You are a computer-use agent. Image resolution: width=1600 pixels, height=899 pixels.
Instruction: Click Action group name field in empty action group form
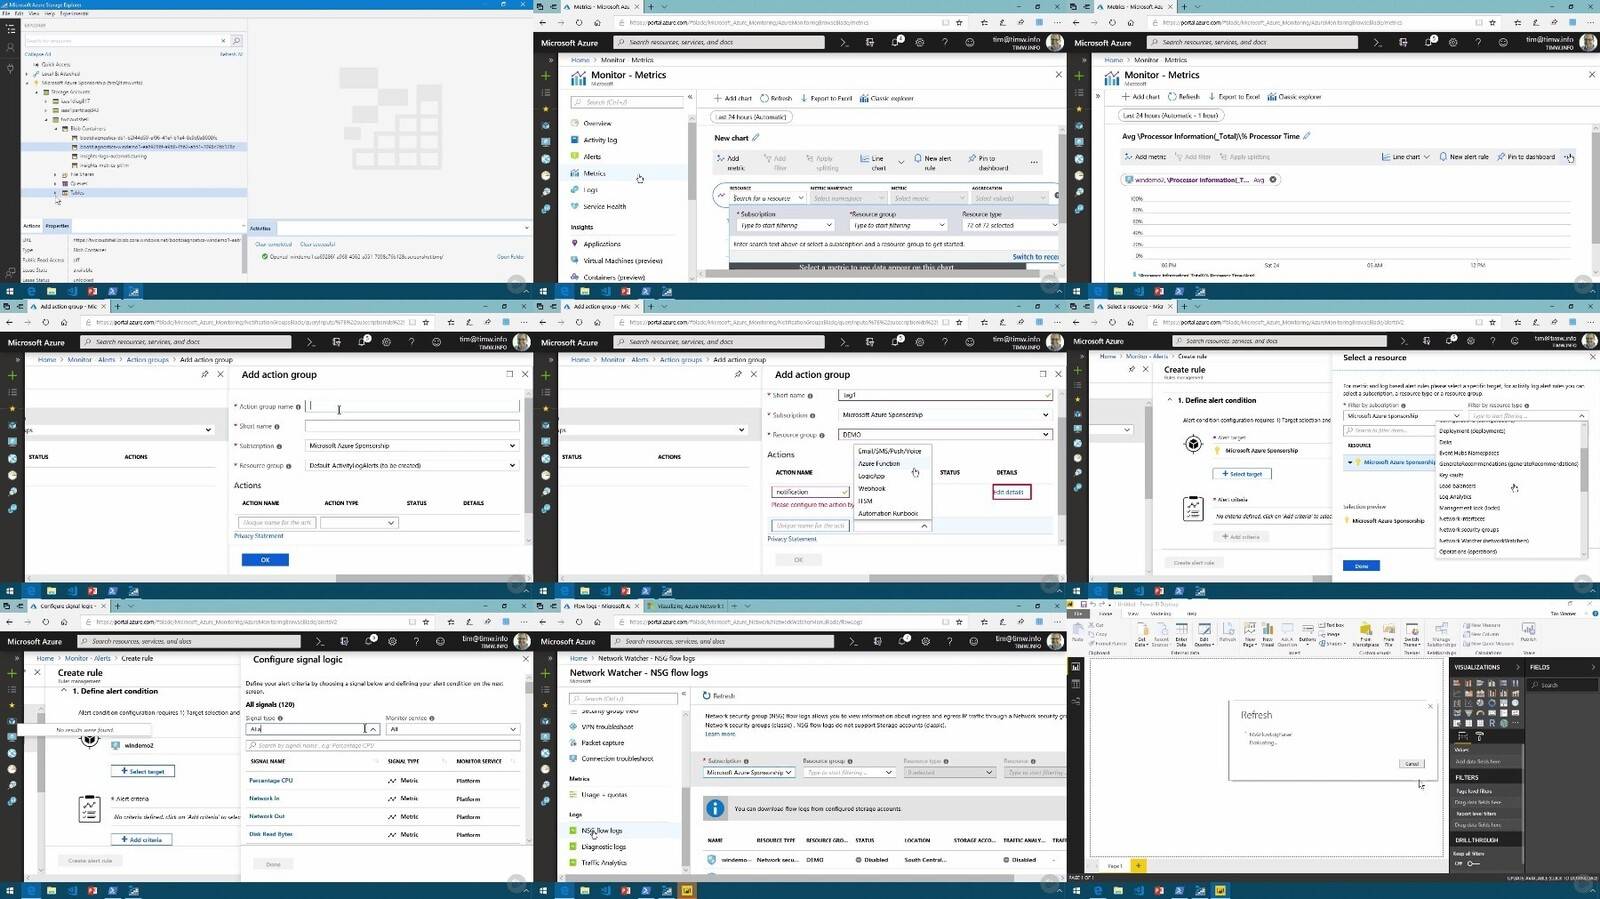pos(412,406)
